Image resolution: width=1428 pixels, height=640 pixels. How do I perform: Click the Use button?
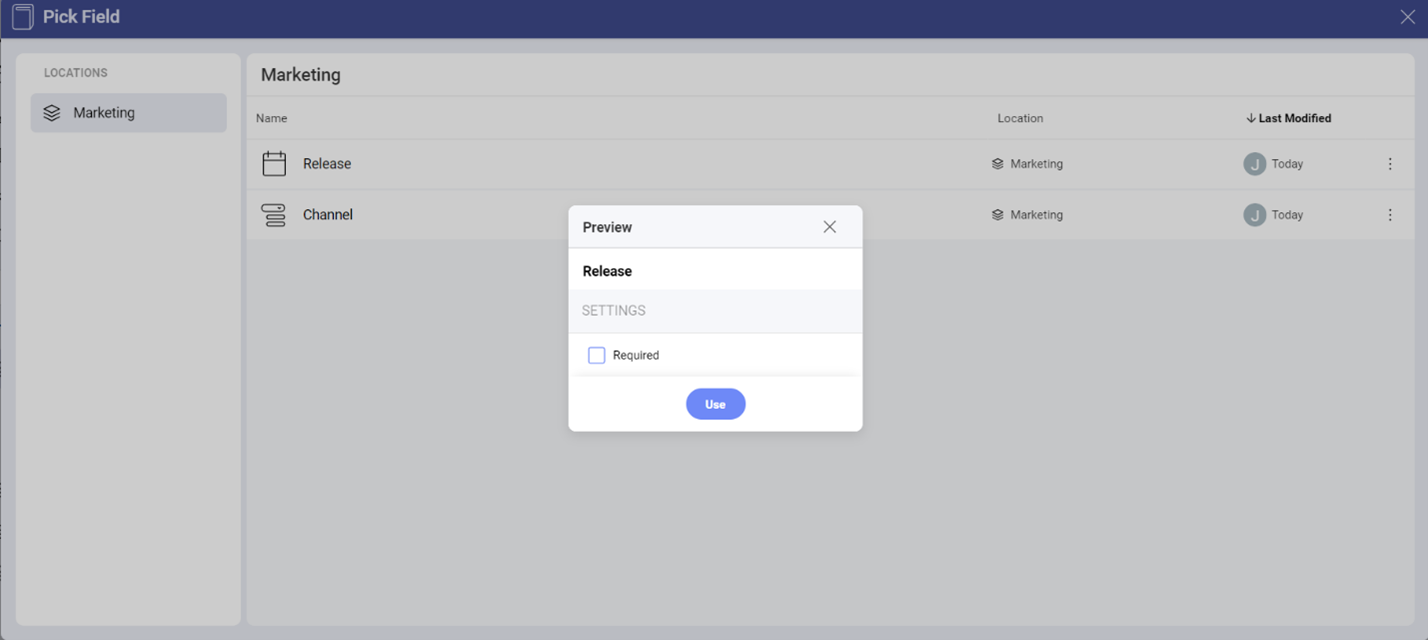click(715, 404)
